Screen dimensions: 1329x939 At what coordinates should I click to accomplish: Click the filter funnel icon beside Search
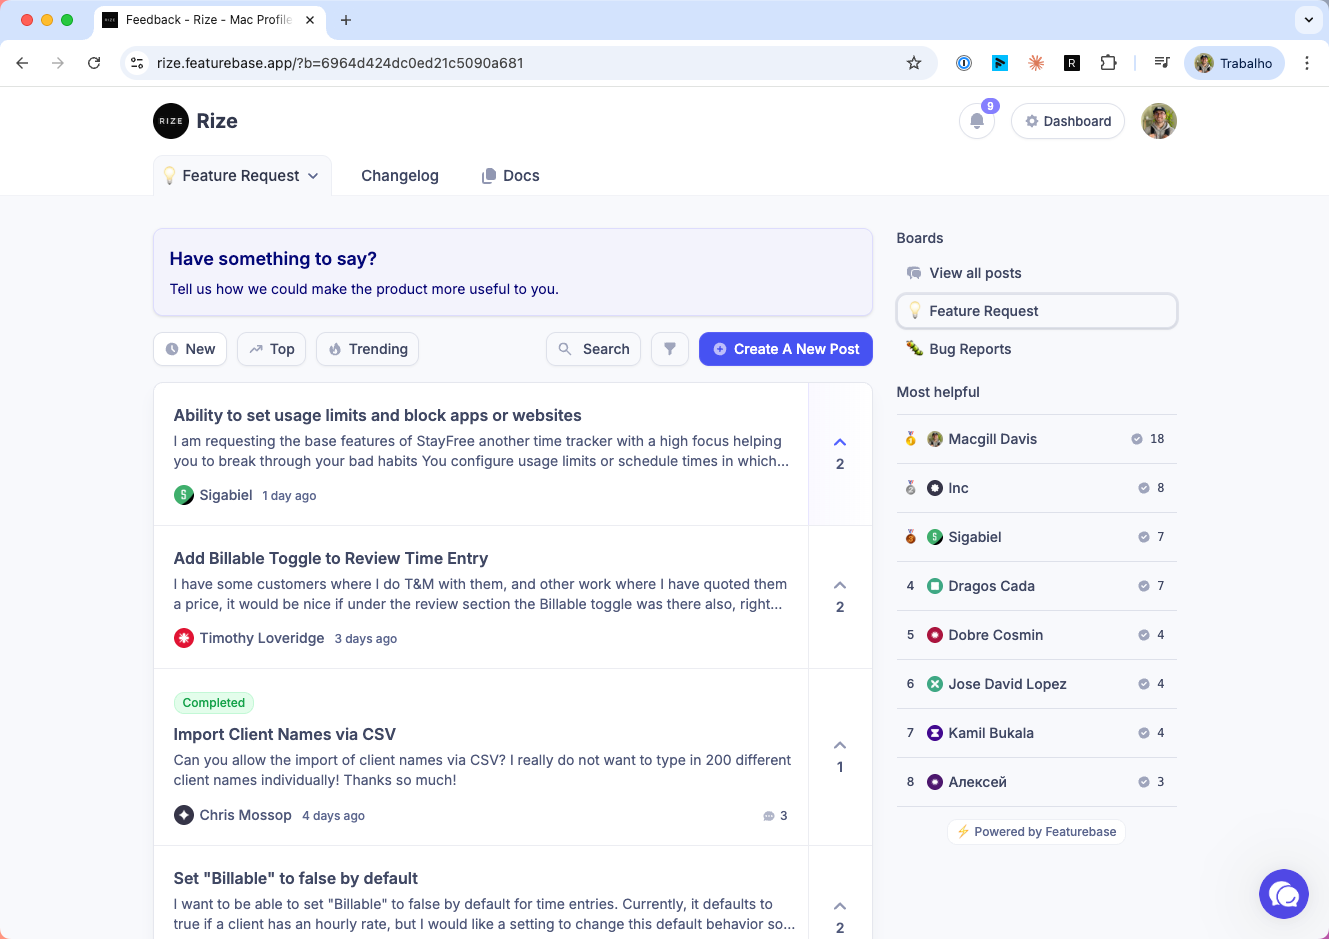point(670,348)
